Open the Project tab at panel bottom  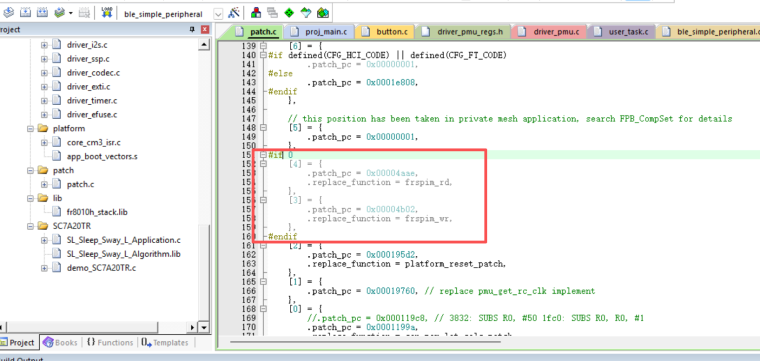pyautogui.click(x=18, y=343)
